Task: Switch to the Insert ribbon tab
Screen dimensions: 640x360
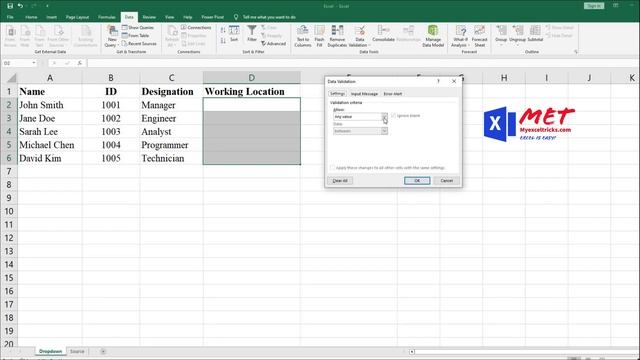Action: (51, 17)
